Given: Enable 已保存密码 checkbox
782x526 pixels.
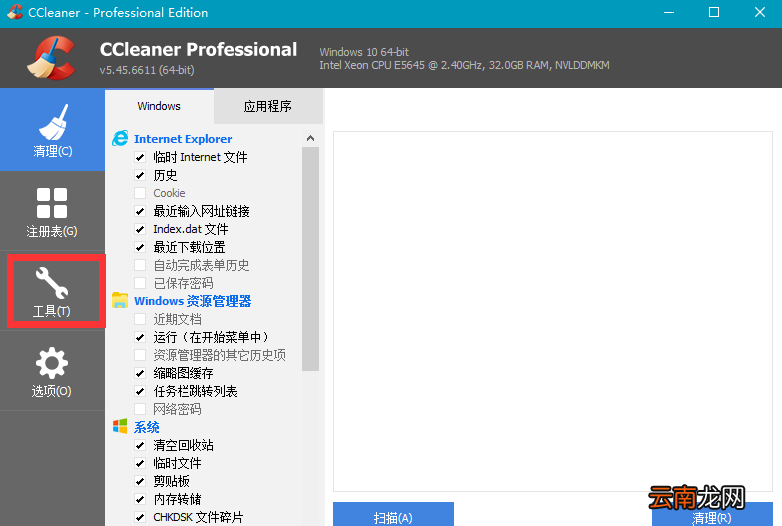Looking at the screenshot, I should (140, 283).
